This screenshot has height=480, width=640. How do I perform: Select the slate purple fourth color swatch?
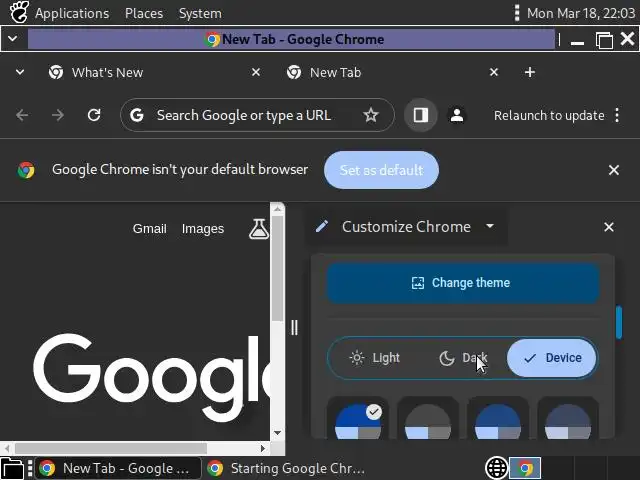(x=568, y=420)
